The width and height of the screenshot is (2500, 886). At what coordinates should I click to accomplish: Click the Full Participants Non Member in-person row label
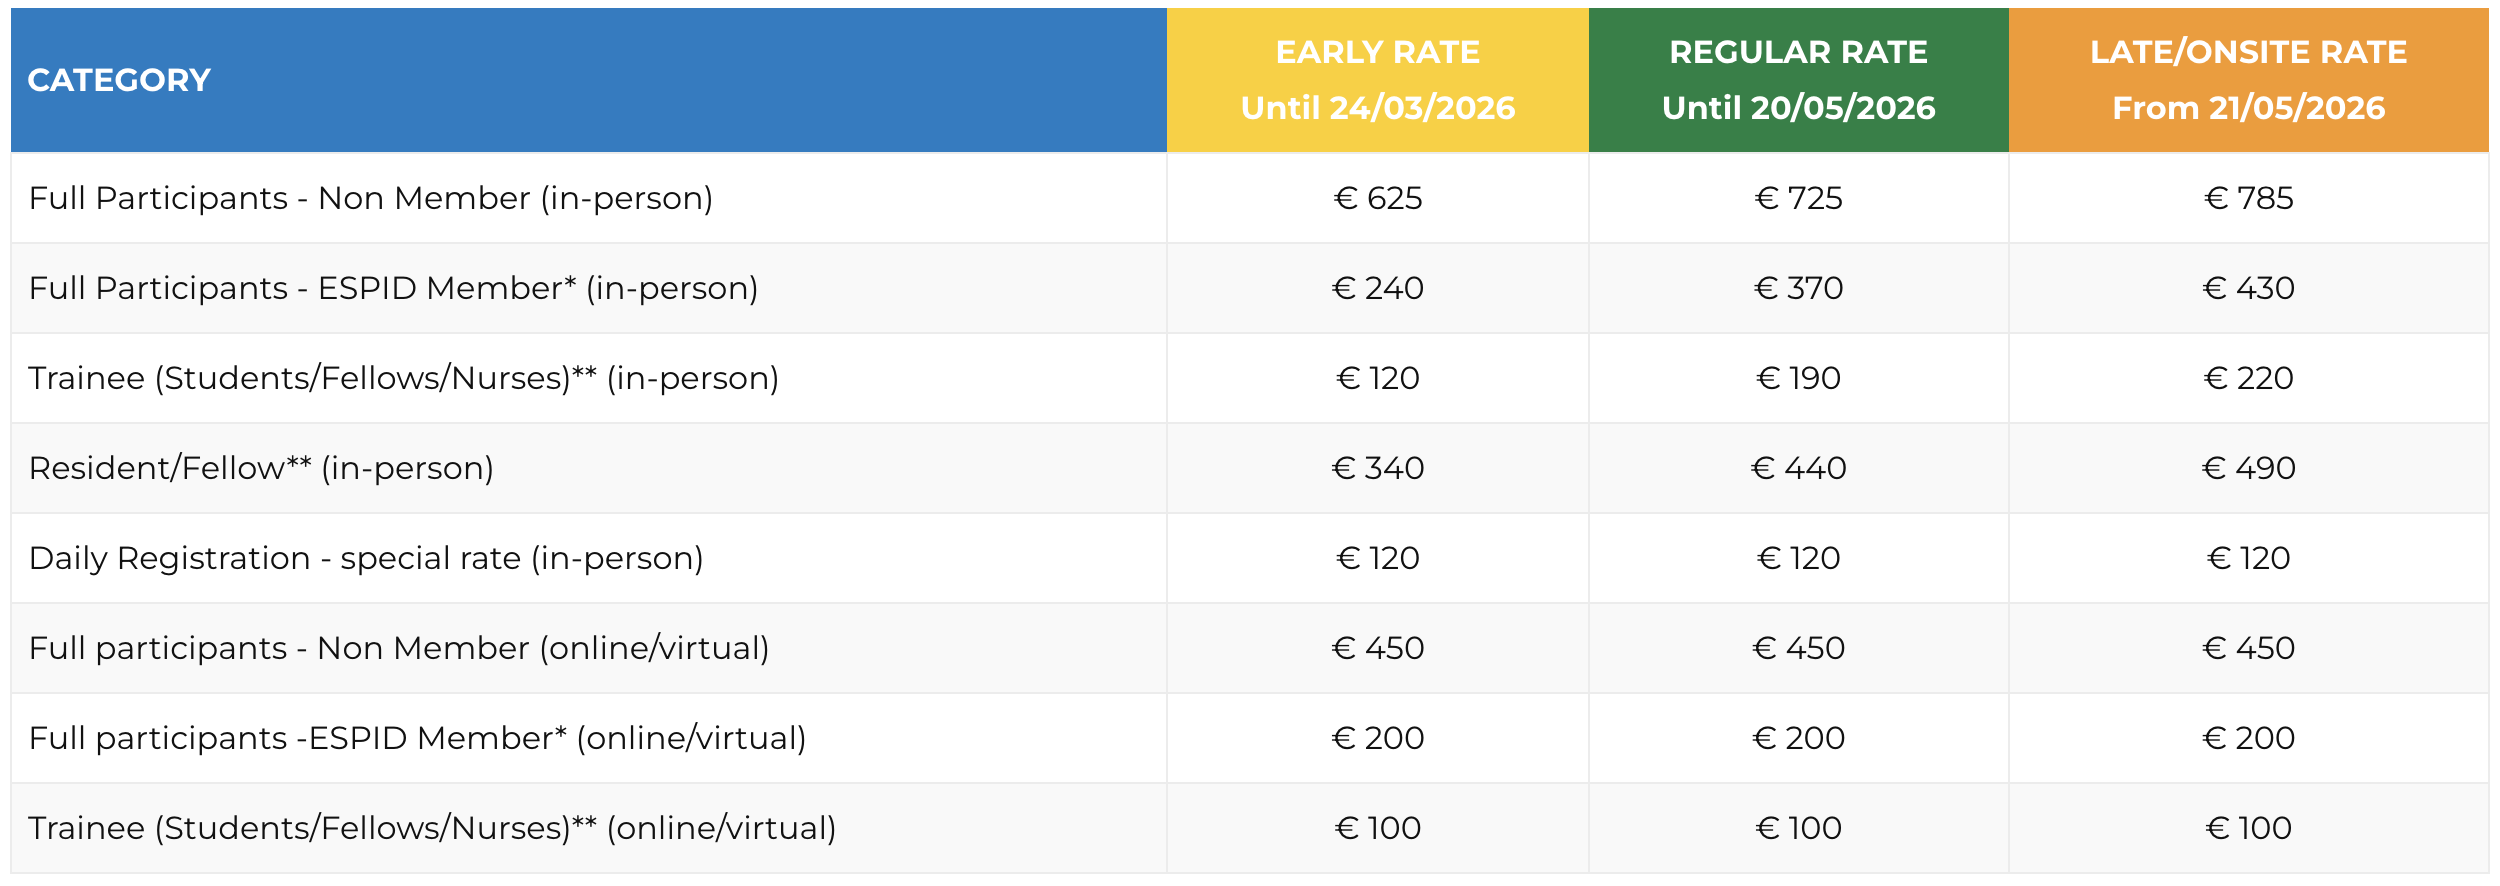point(371,198)
